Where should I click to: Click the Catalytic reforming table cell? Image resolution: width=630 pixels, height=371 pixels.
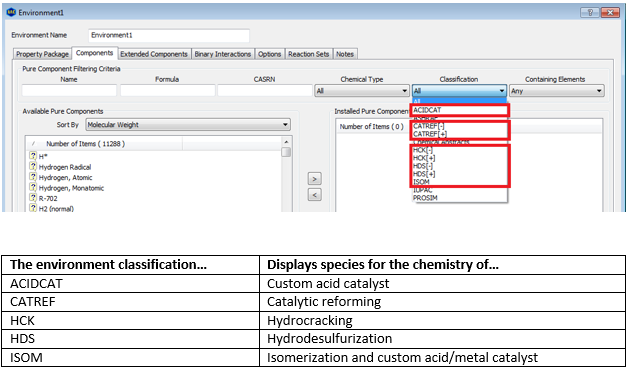tap(442, 301)
